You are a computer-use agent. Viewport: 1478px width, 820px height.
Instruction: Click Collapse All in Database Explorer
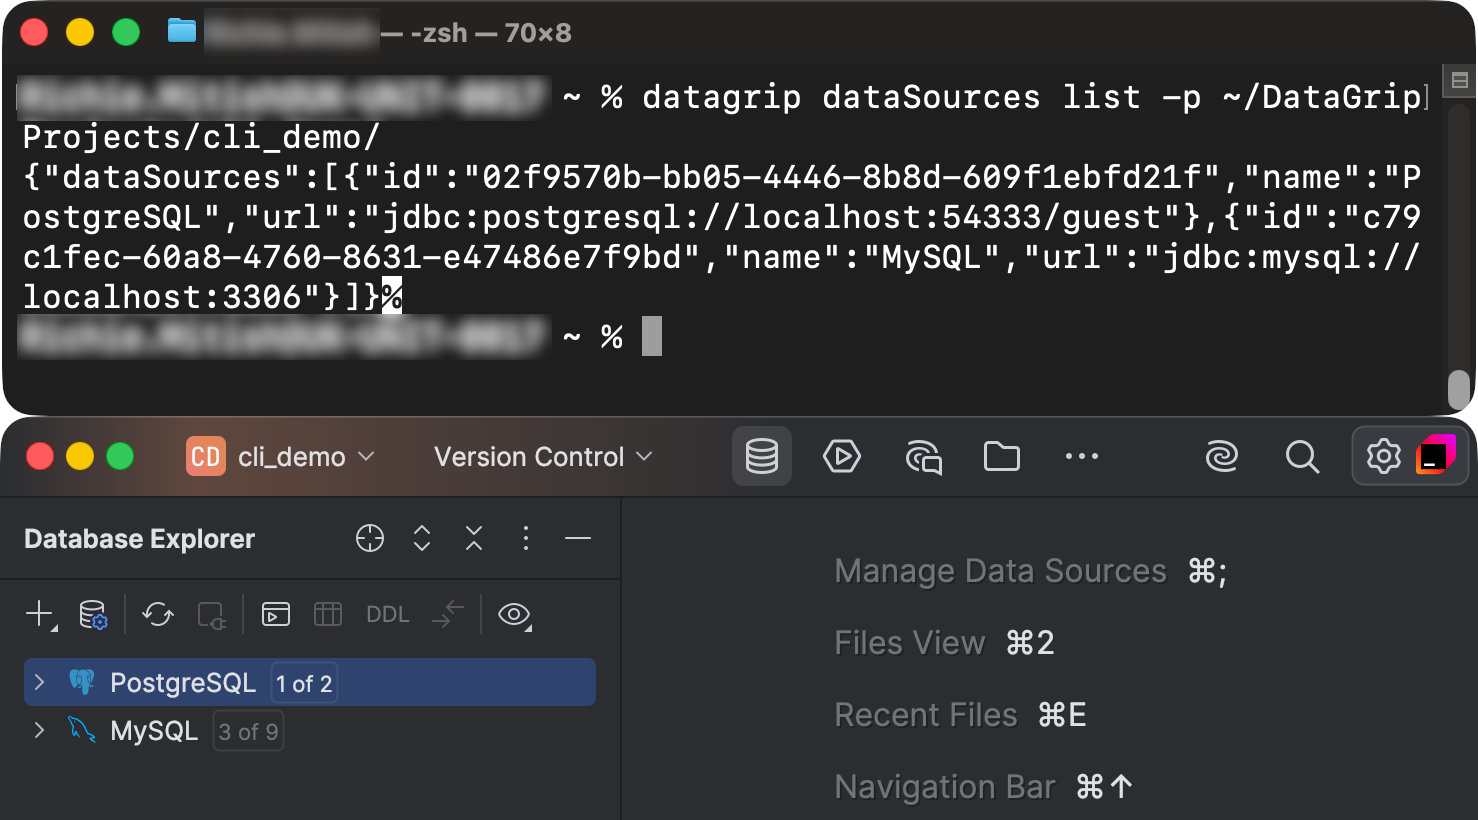click(x=474, y=538)
